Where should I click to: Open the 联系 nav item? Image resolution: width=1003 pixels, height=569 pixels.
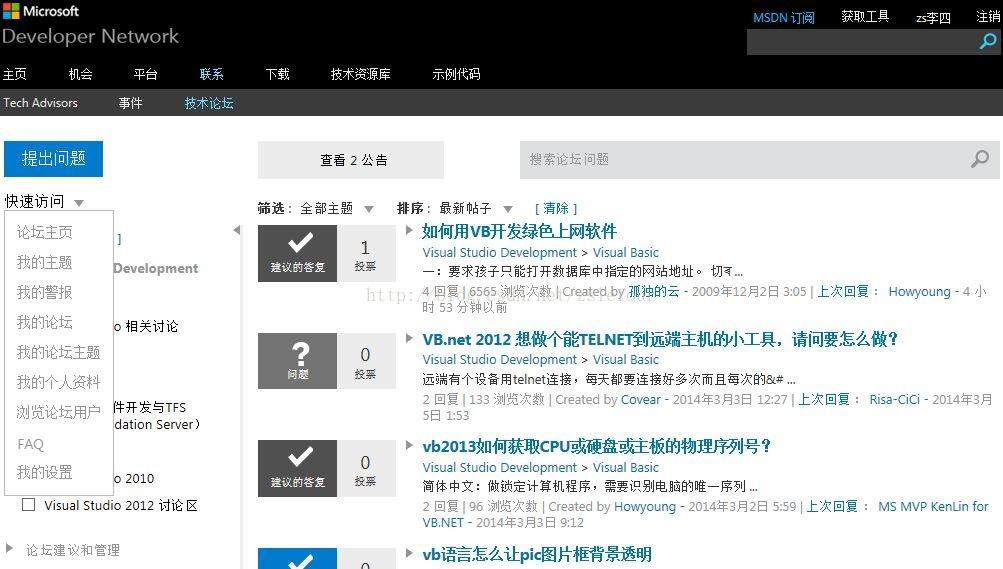(x=212, y=74)
